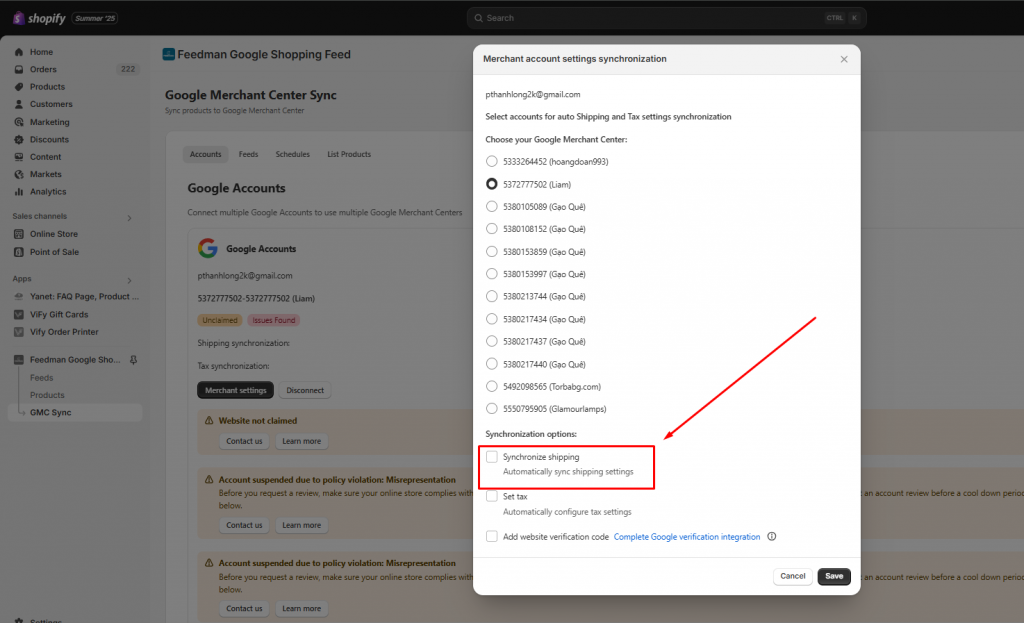
Task: Click the pin icon beside Feedman app
Action: pos(133,360)
